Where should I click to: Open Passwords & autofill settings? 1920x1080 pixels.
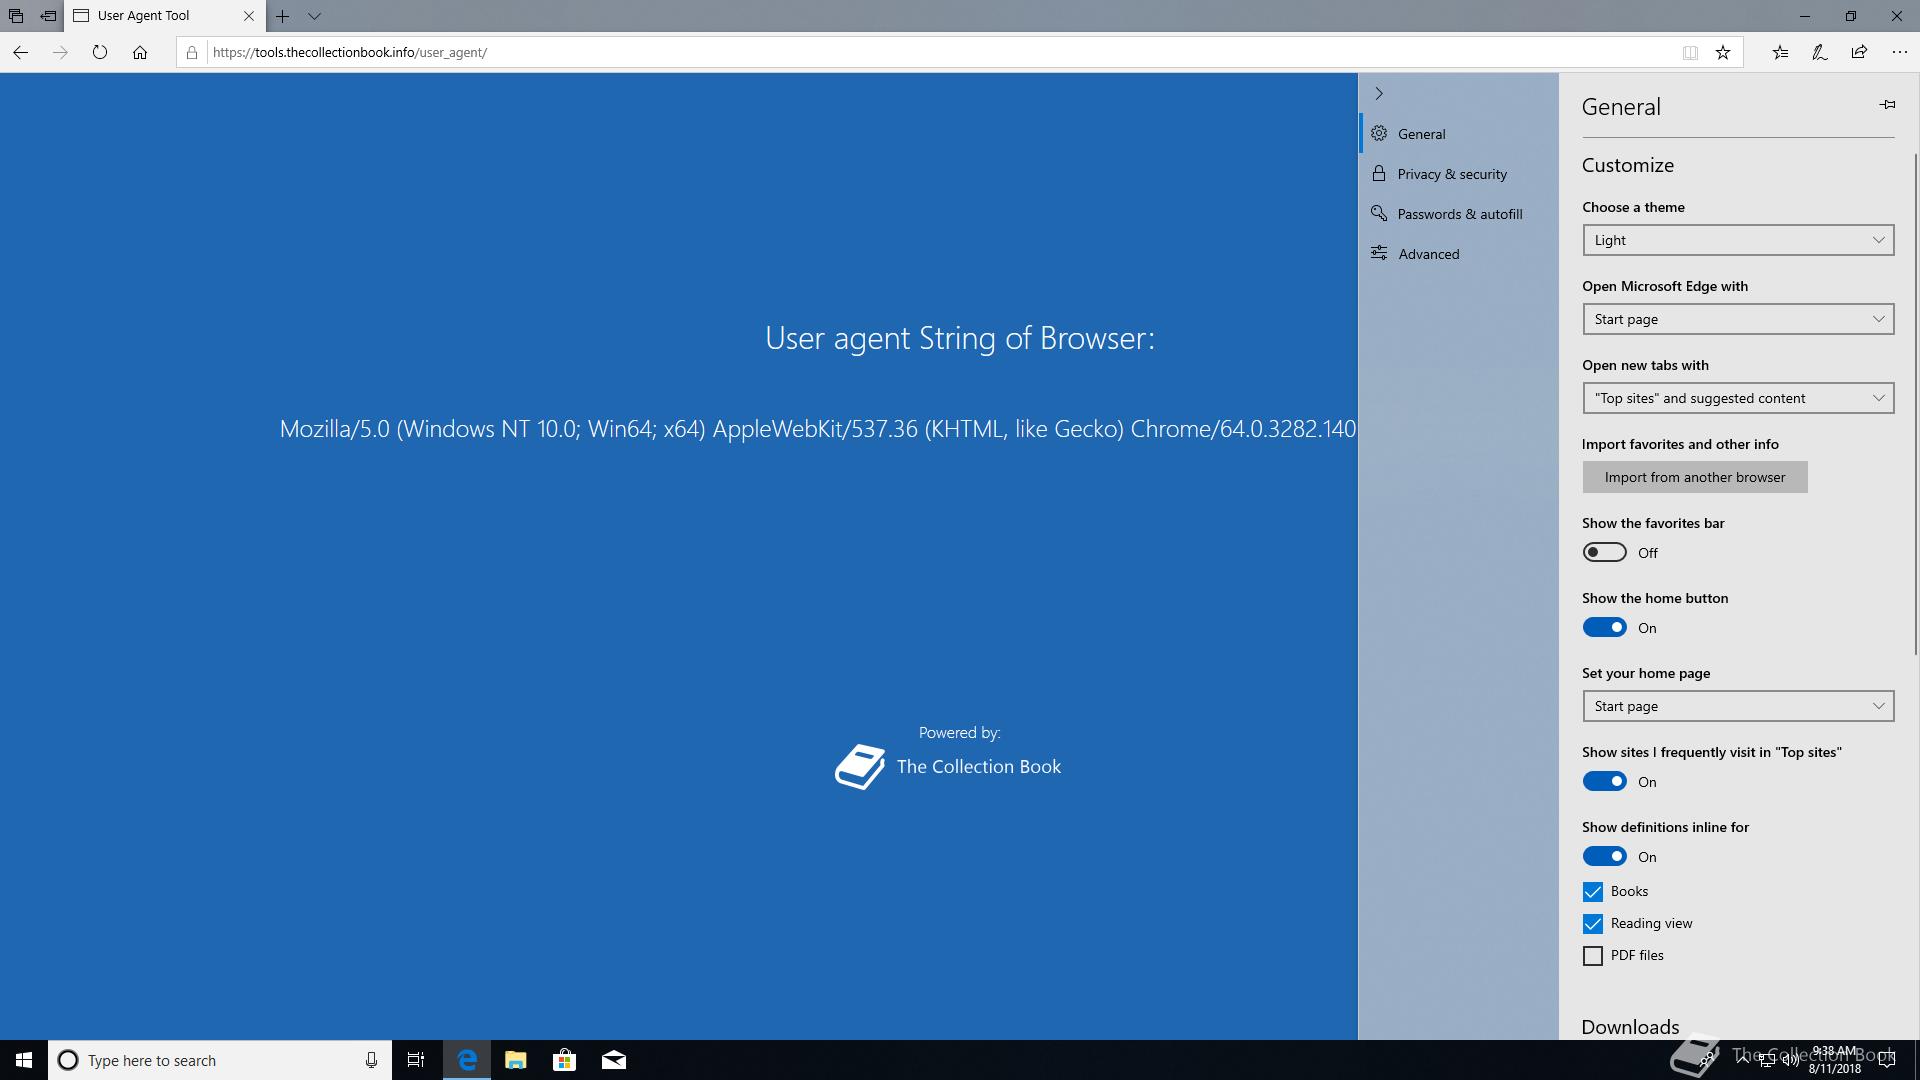1458,214
